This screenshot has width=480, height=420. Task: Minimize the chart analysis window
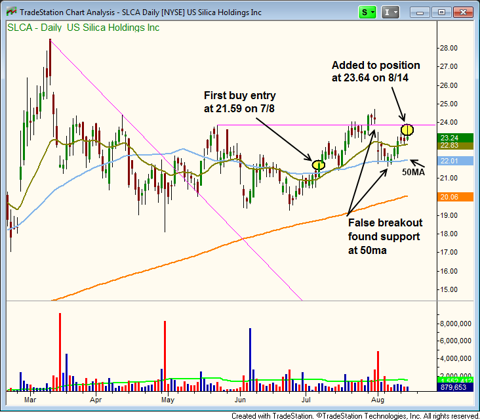coord(420,12)
